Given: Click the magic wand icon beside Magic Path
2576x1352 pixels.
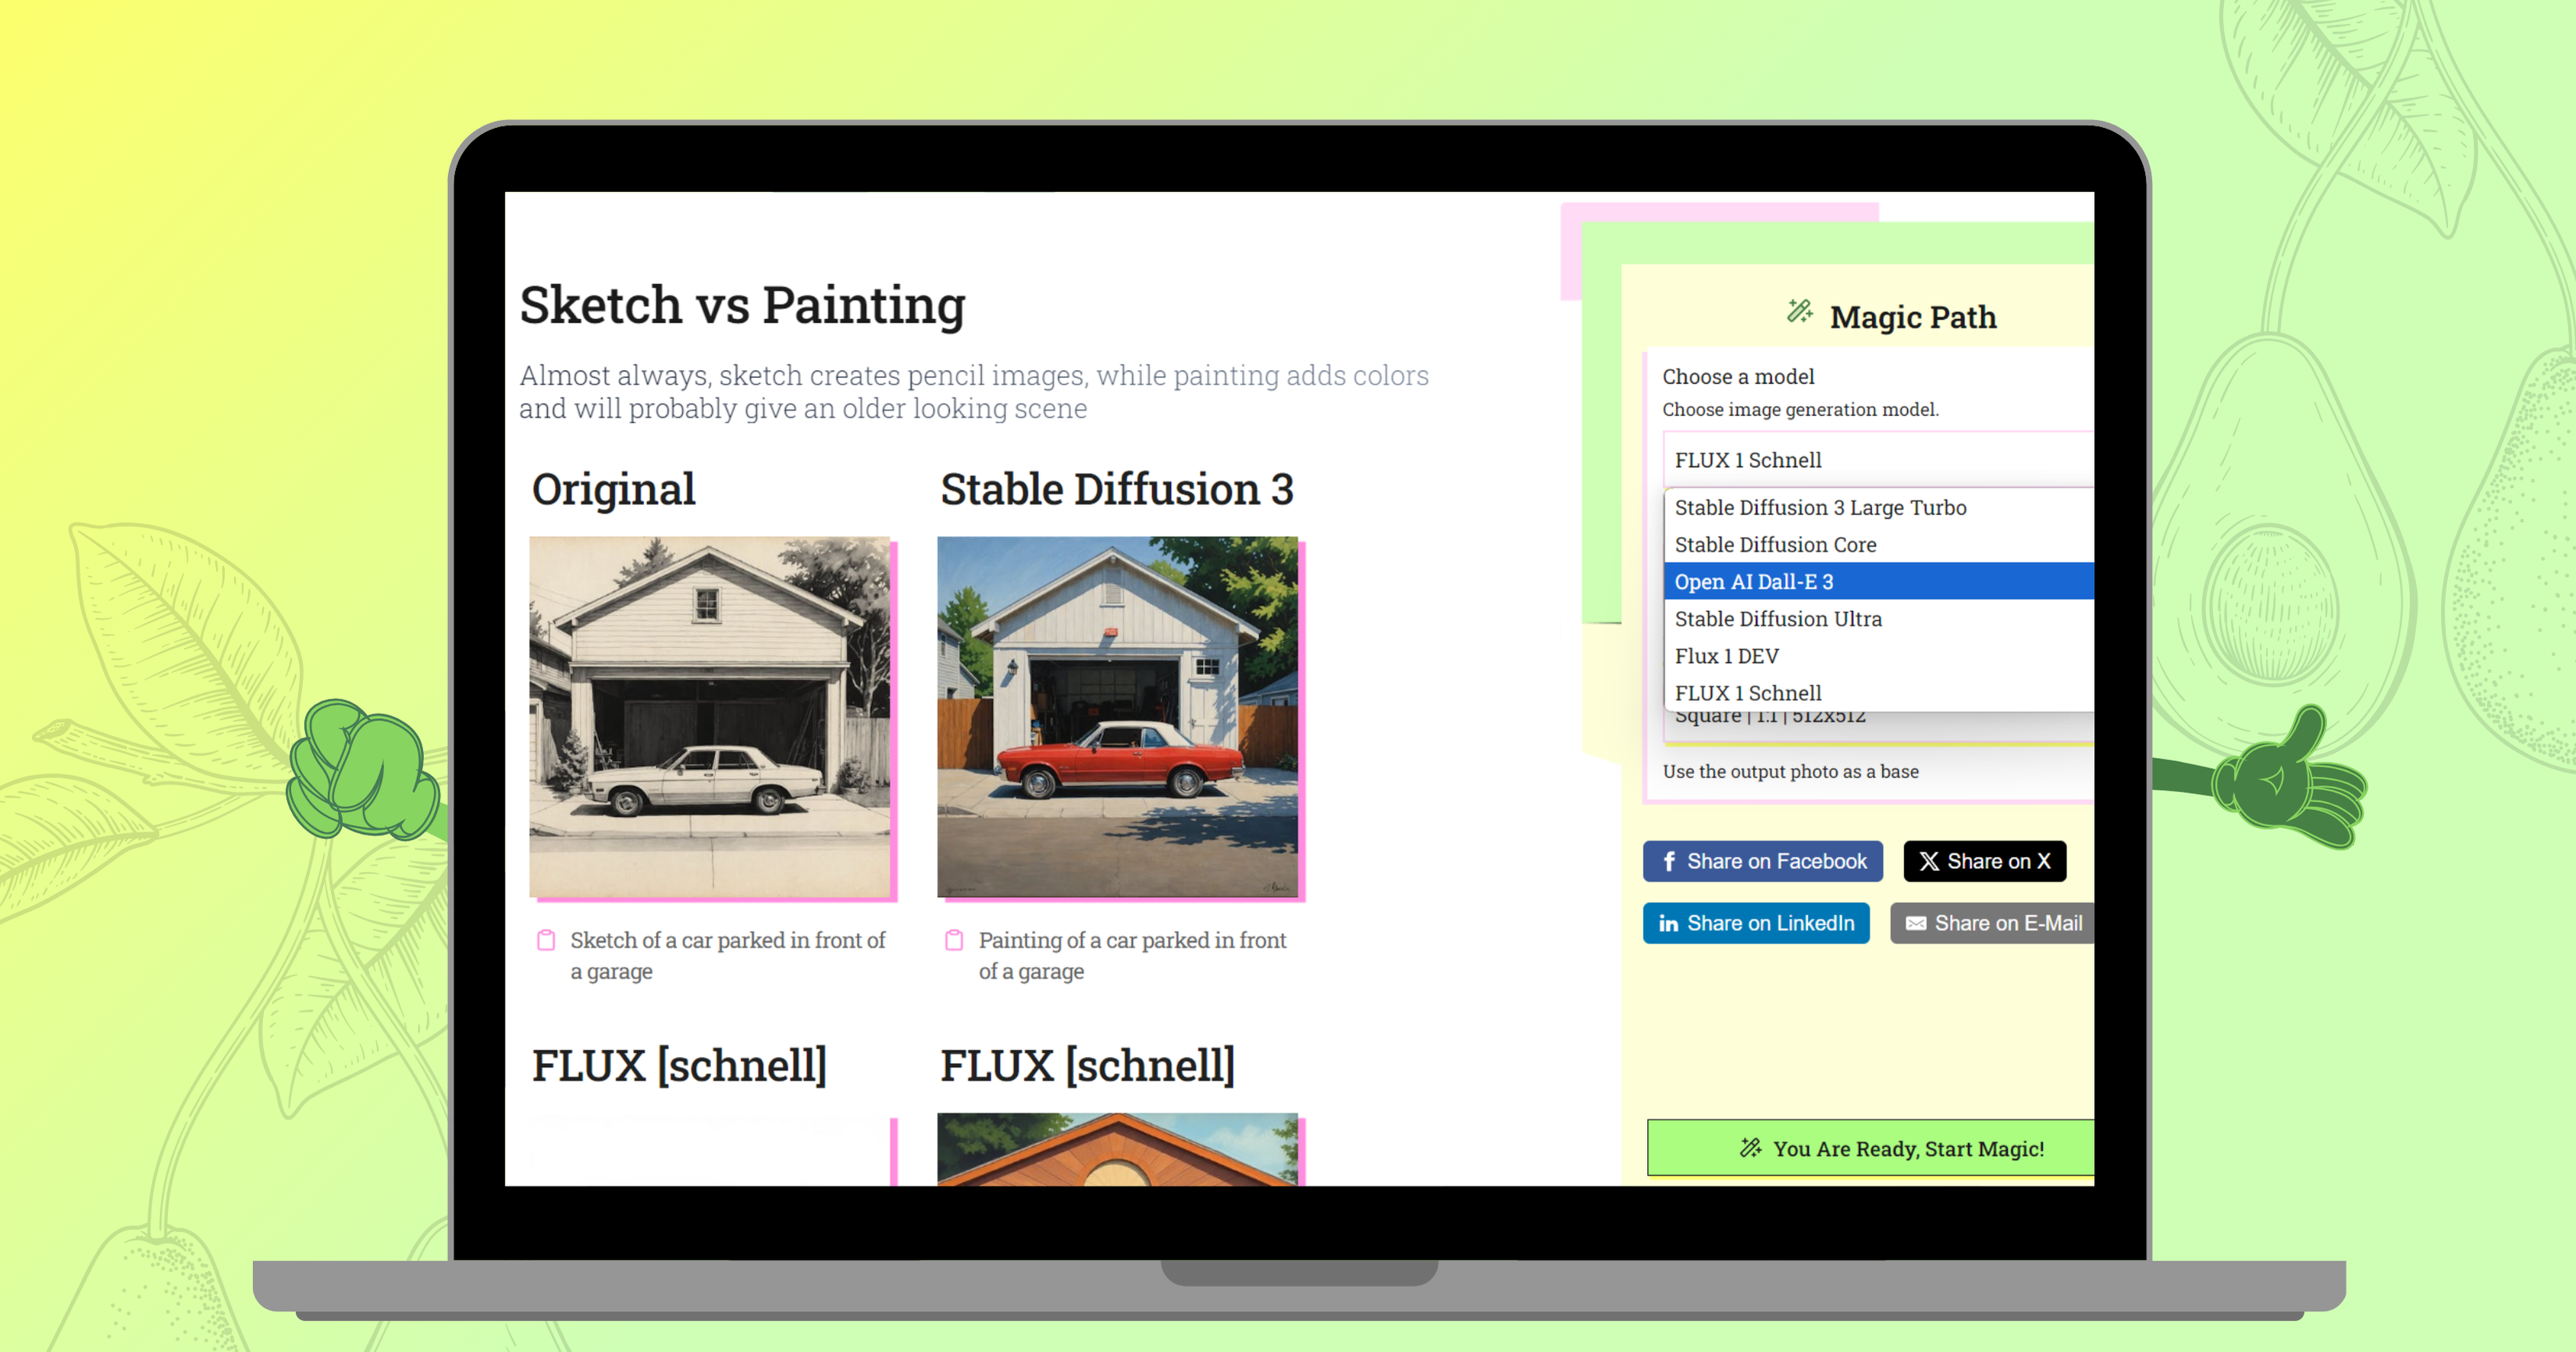Looking at the screenshot, I should point(1799,312).
